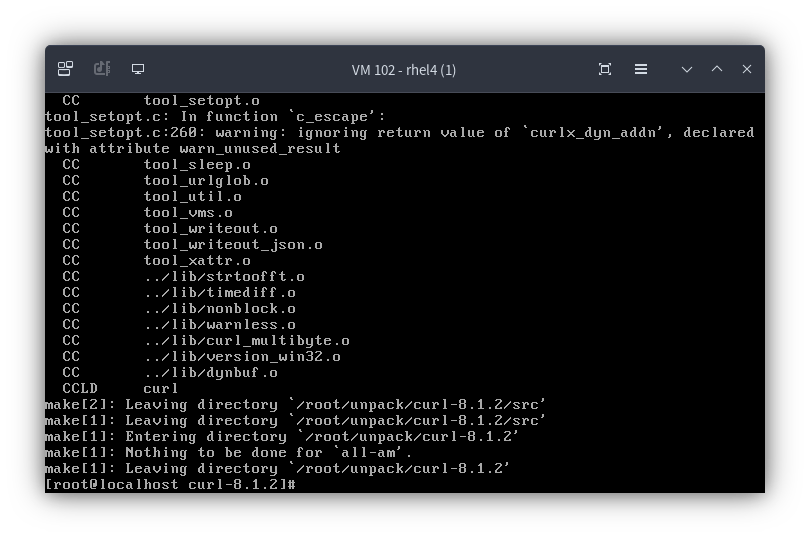The height and width of the screenshot is (538, 810).
Task: Click the ../lib/dynbuf.o output line
Action: tap(169, 373)
